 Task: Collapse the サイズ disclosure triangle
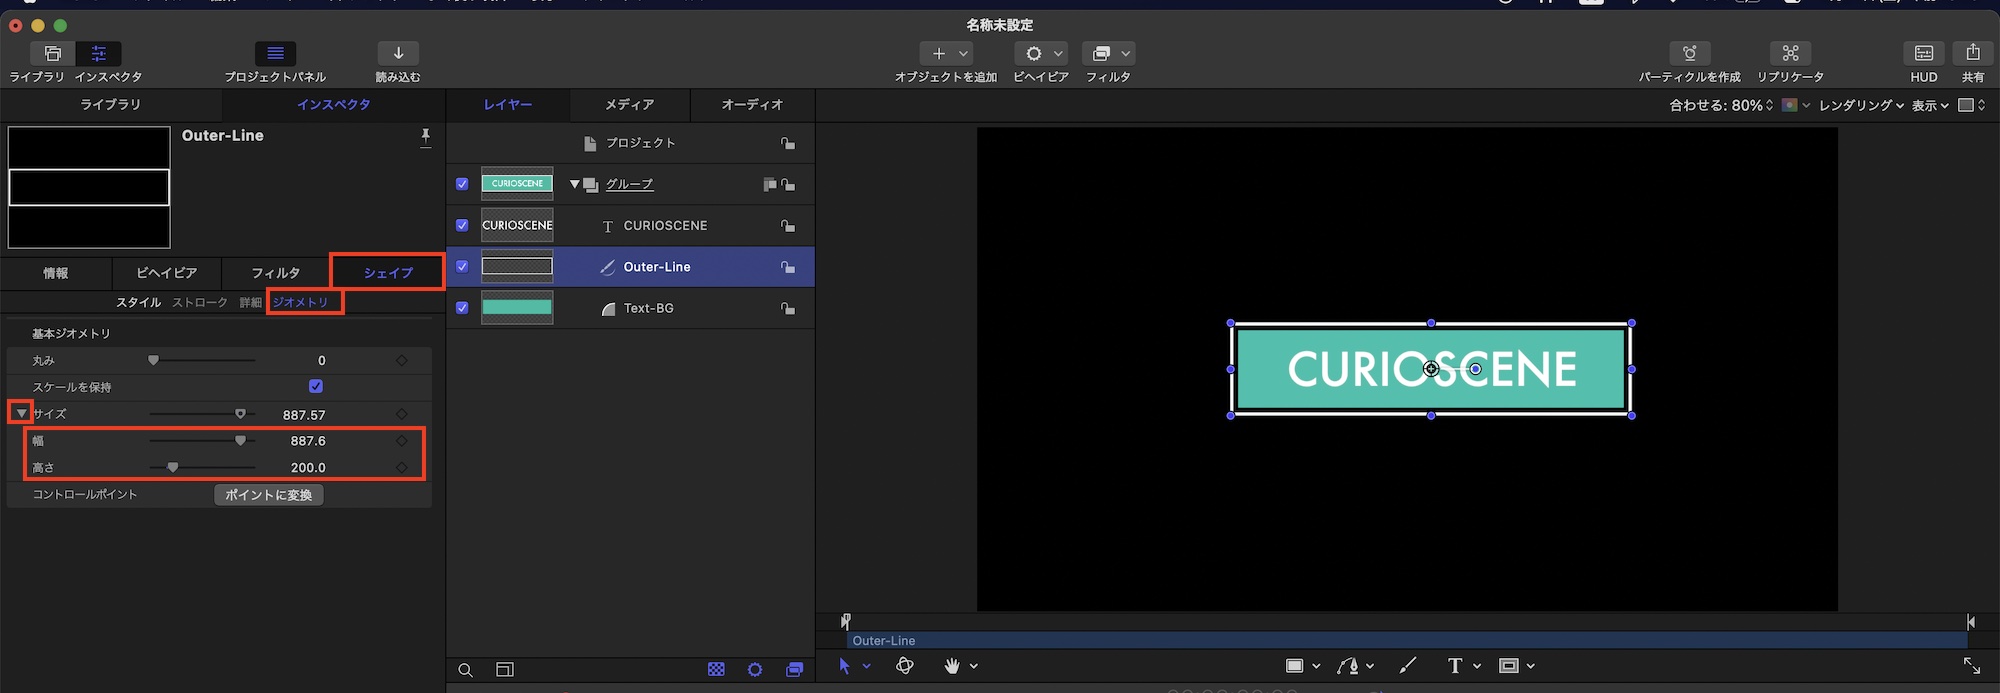[x=21, y=413]
